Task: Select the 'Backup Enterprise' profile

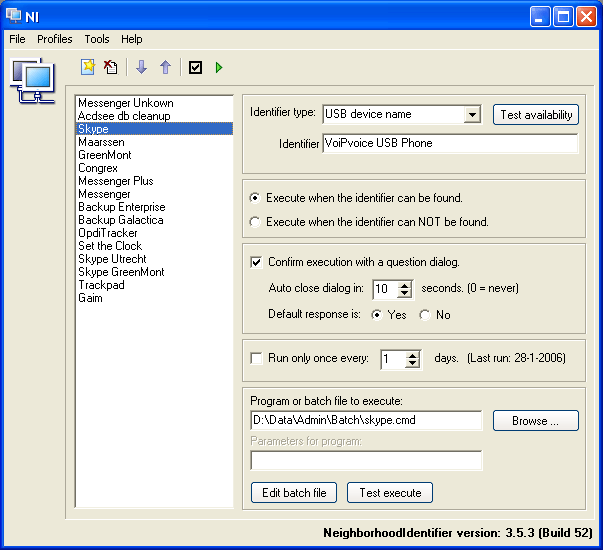Action: pyautogui.click(x=154, y=207)
